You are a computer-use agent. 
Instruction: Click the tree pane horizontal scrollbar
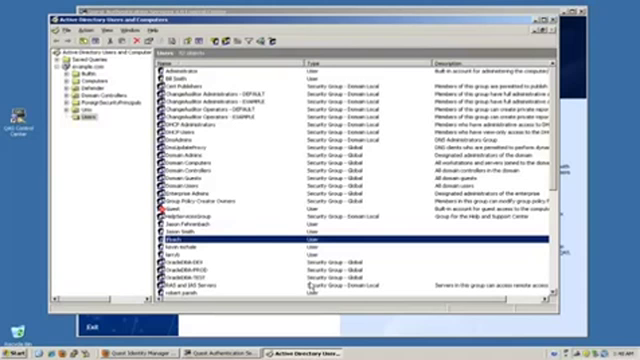pos(101,299)
